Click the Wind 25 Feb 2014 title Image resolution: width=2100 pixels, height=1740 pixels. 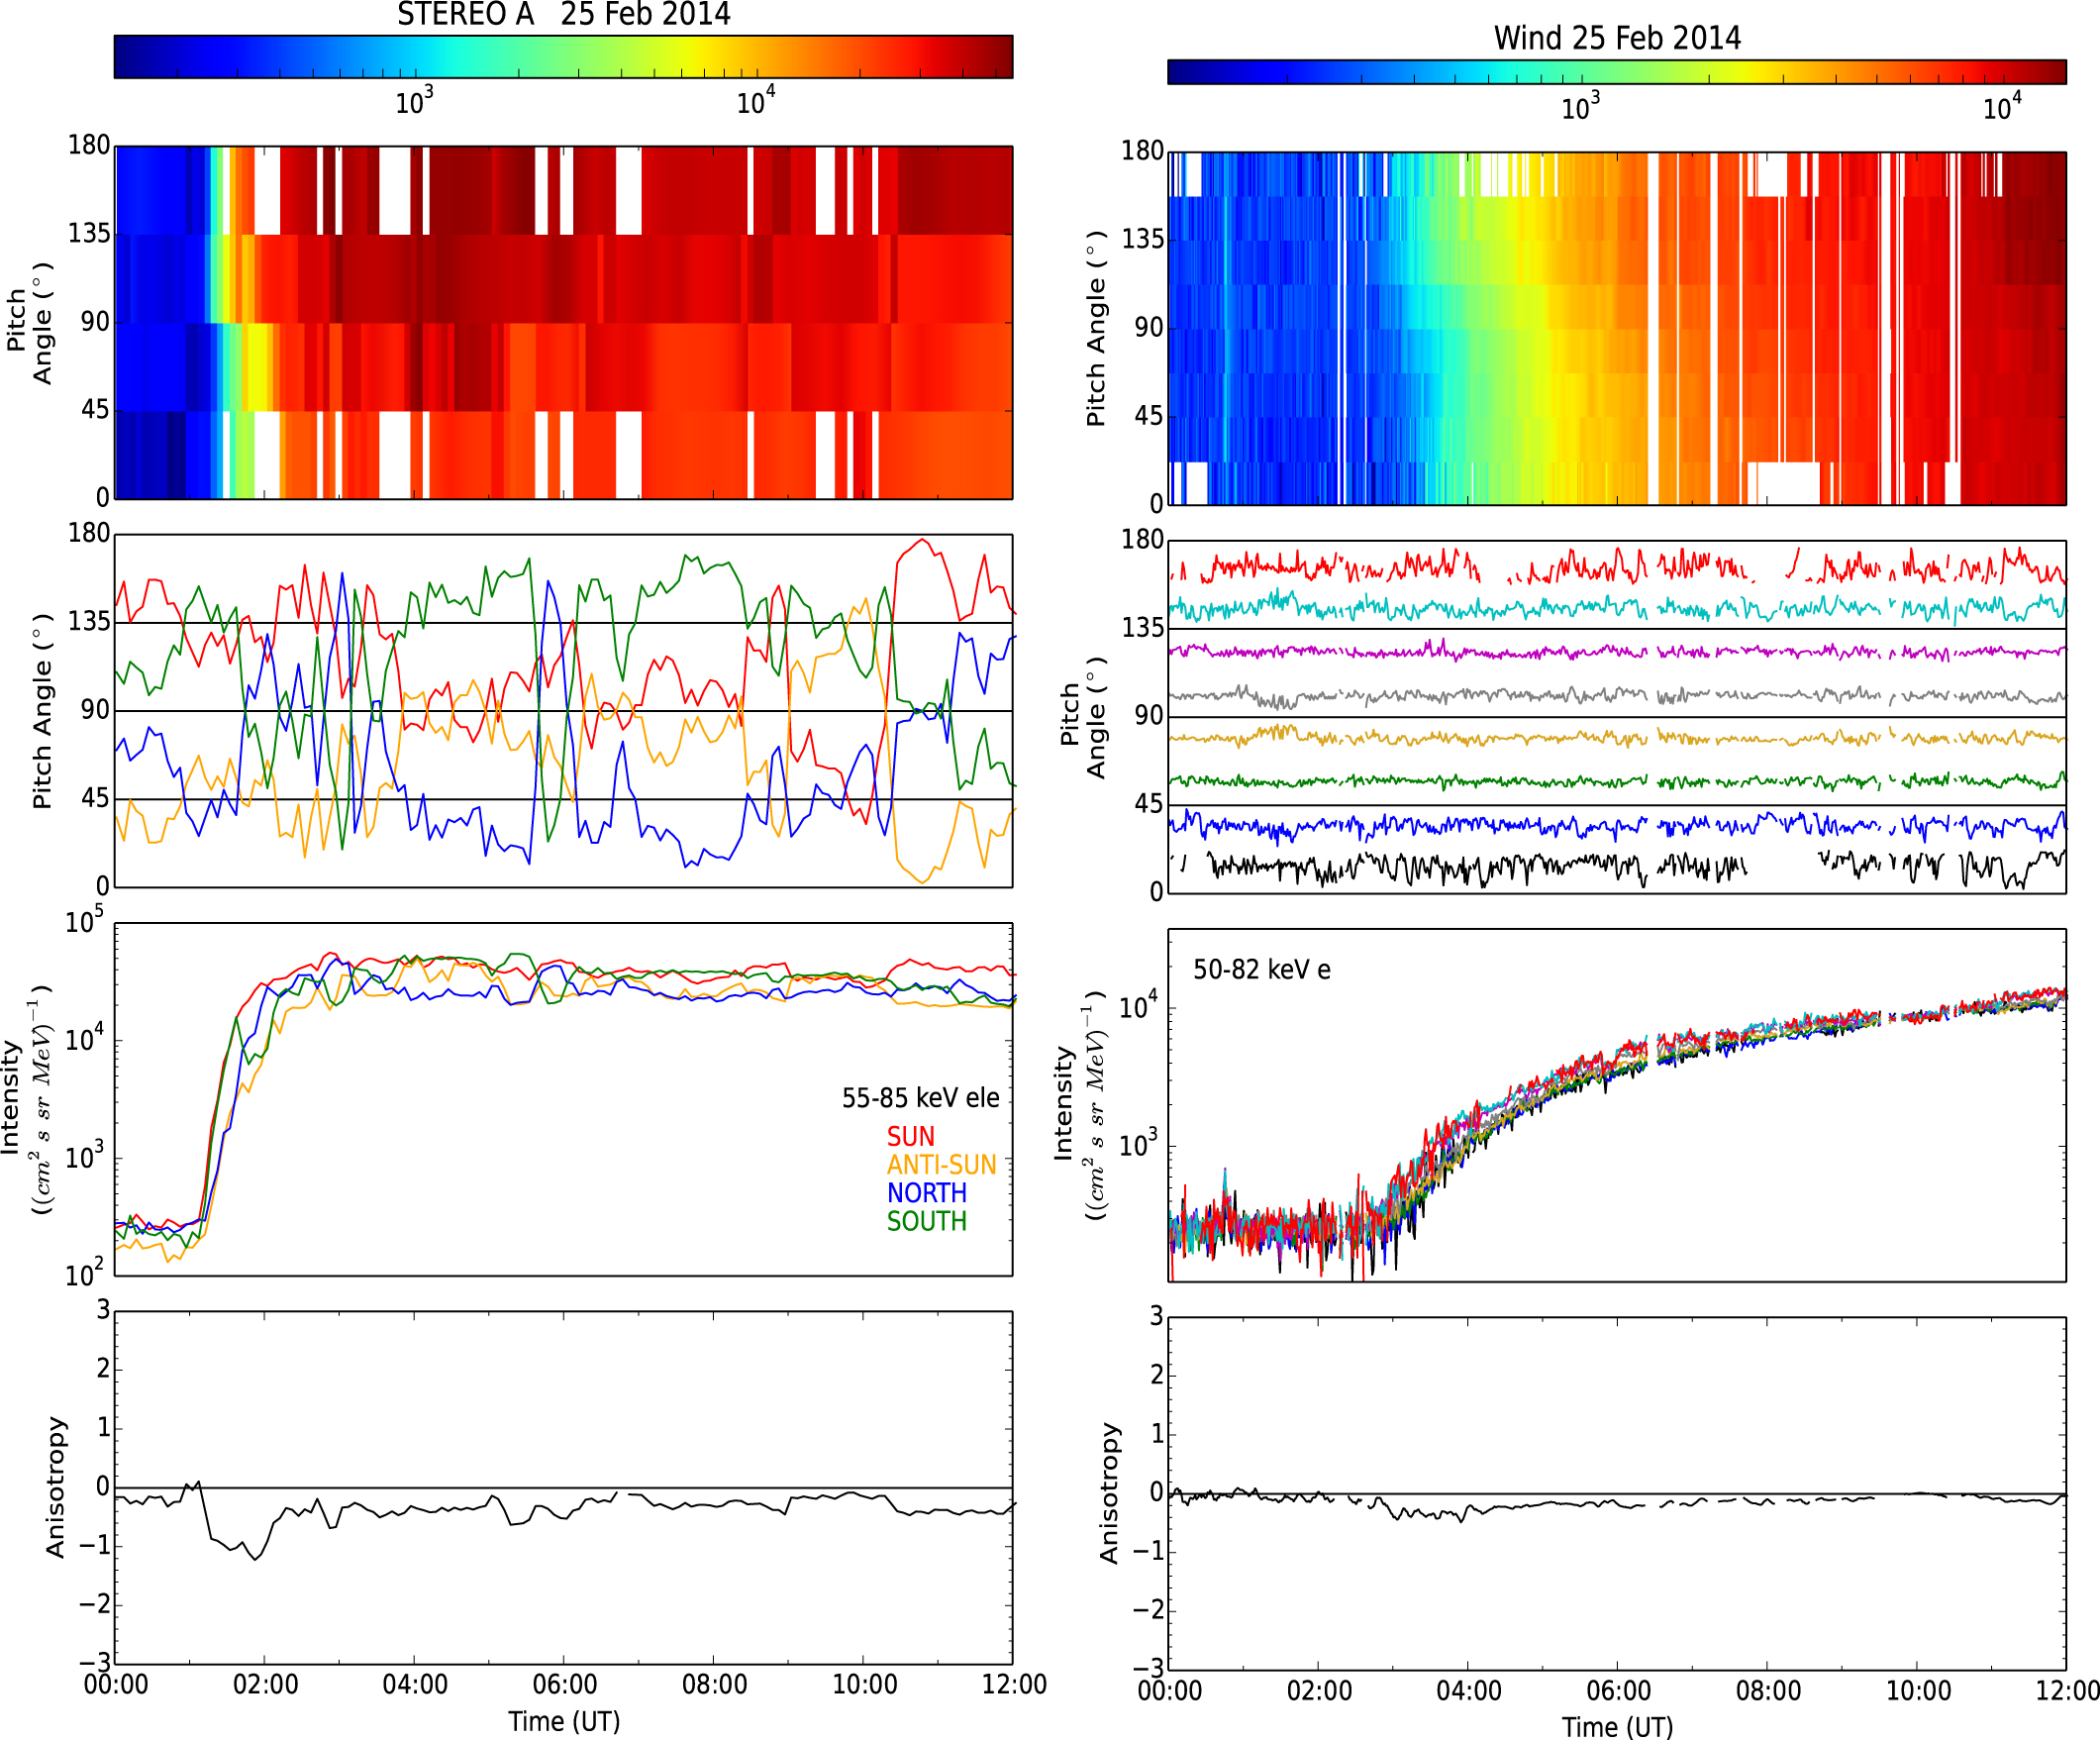(1616, 38)
